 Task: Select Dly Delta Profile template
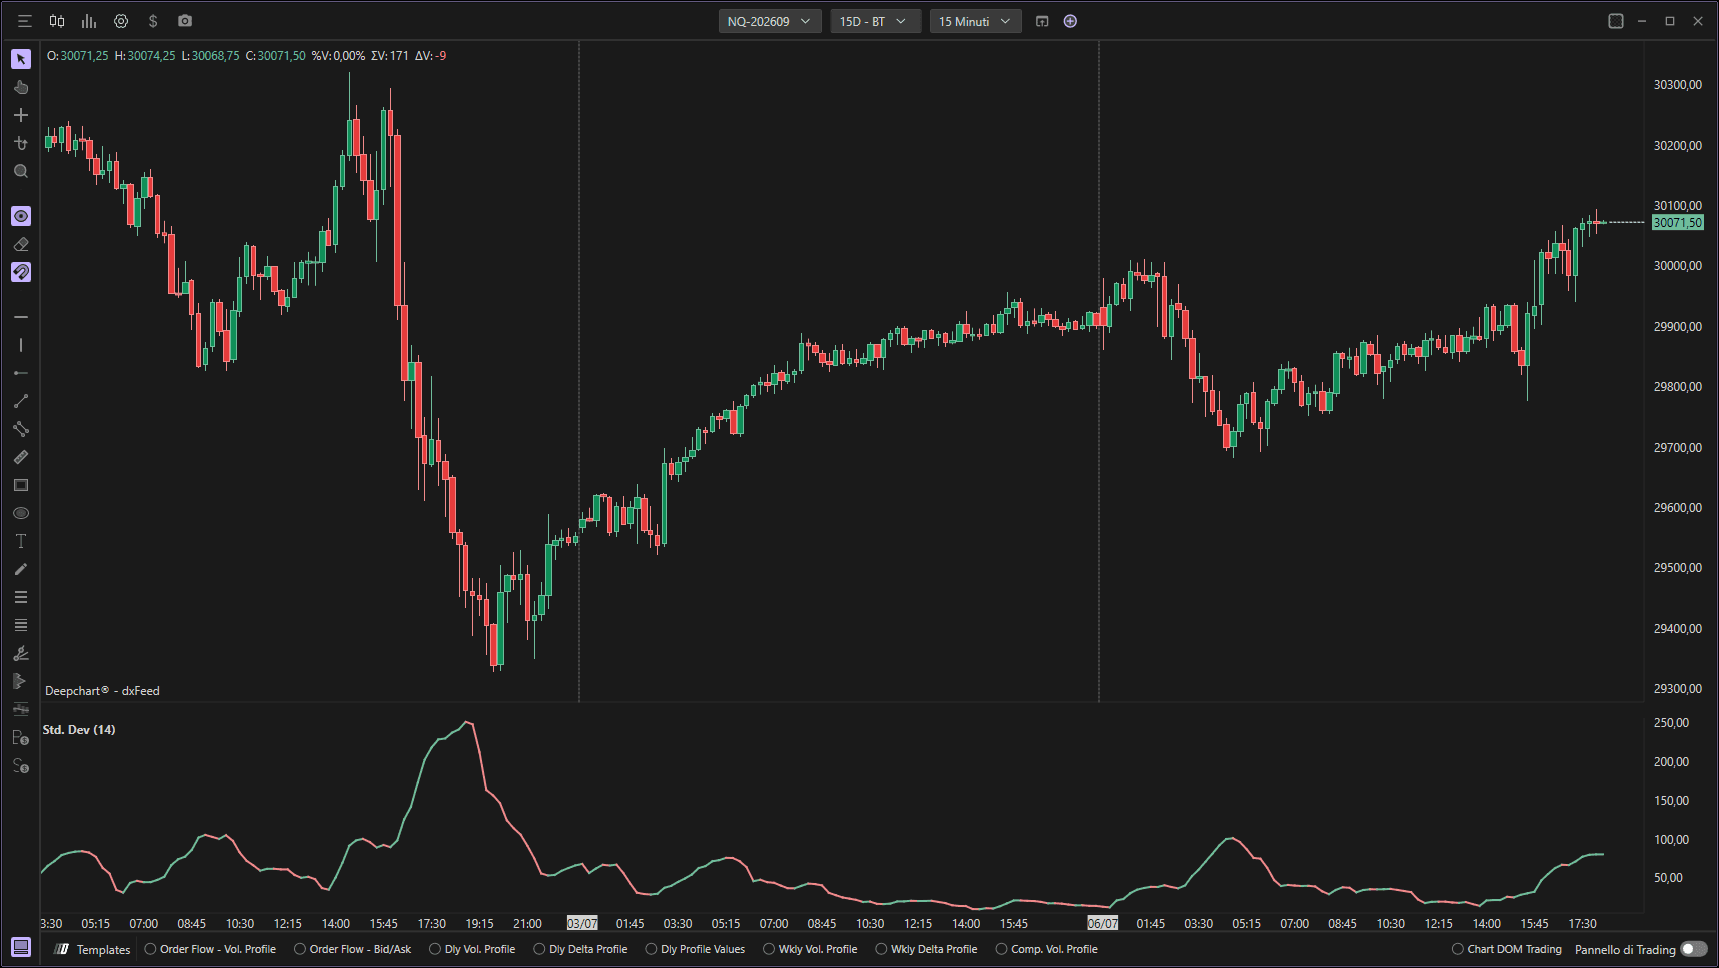(580, 949)
